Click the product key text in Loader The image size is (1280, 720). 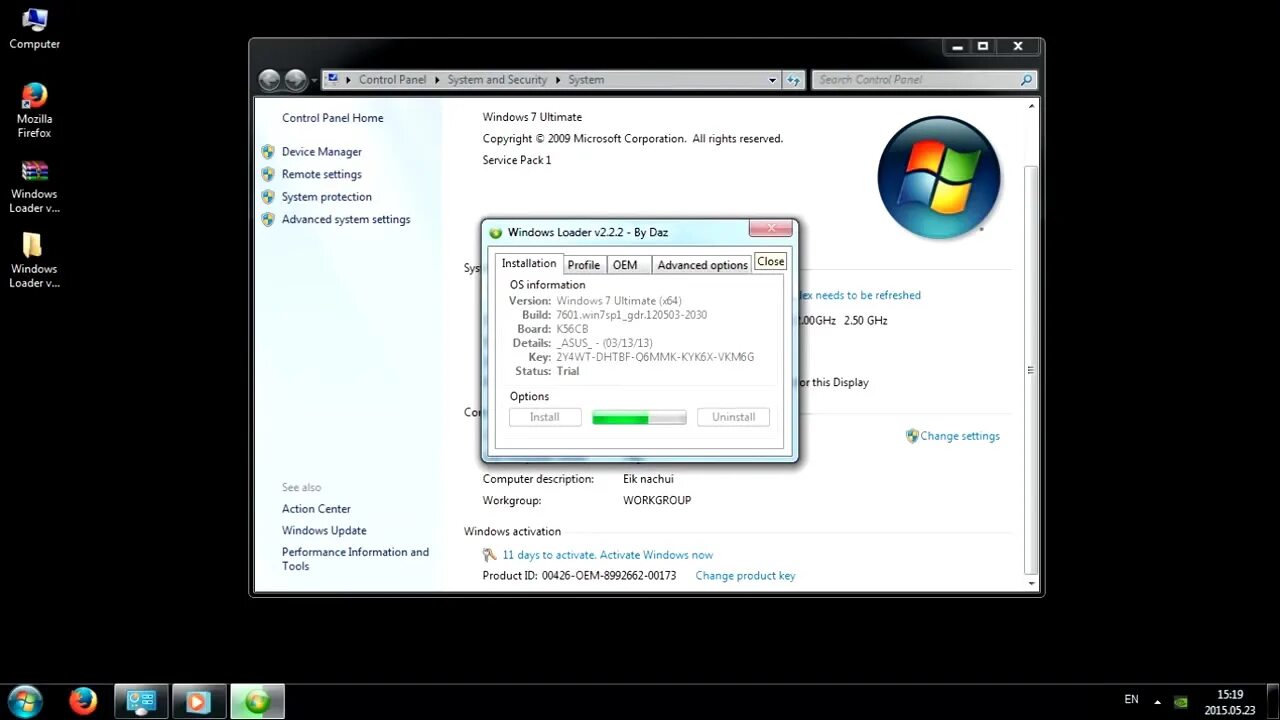[655, 357]
